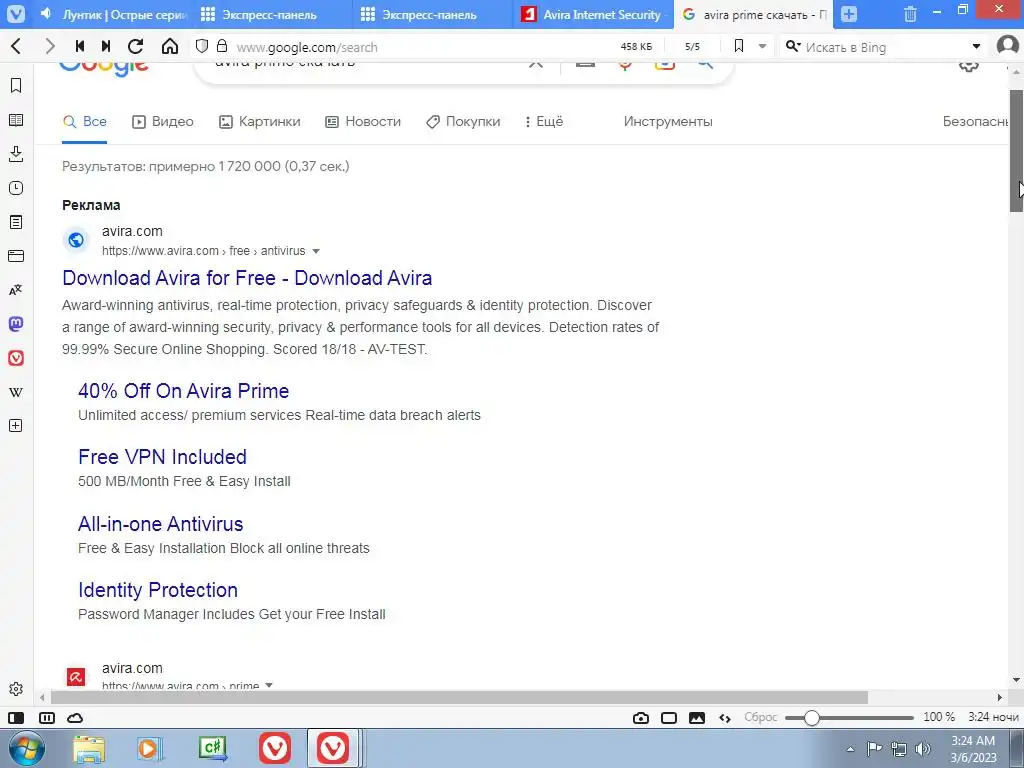The height and width of the screenshot is (768, 1024).
Task: Open the Windows Start menu
Action: (x=27, y=748)
